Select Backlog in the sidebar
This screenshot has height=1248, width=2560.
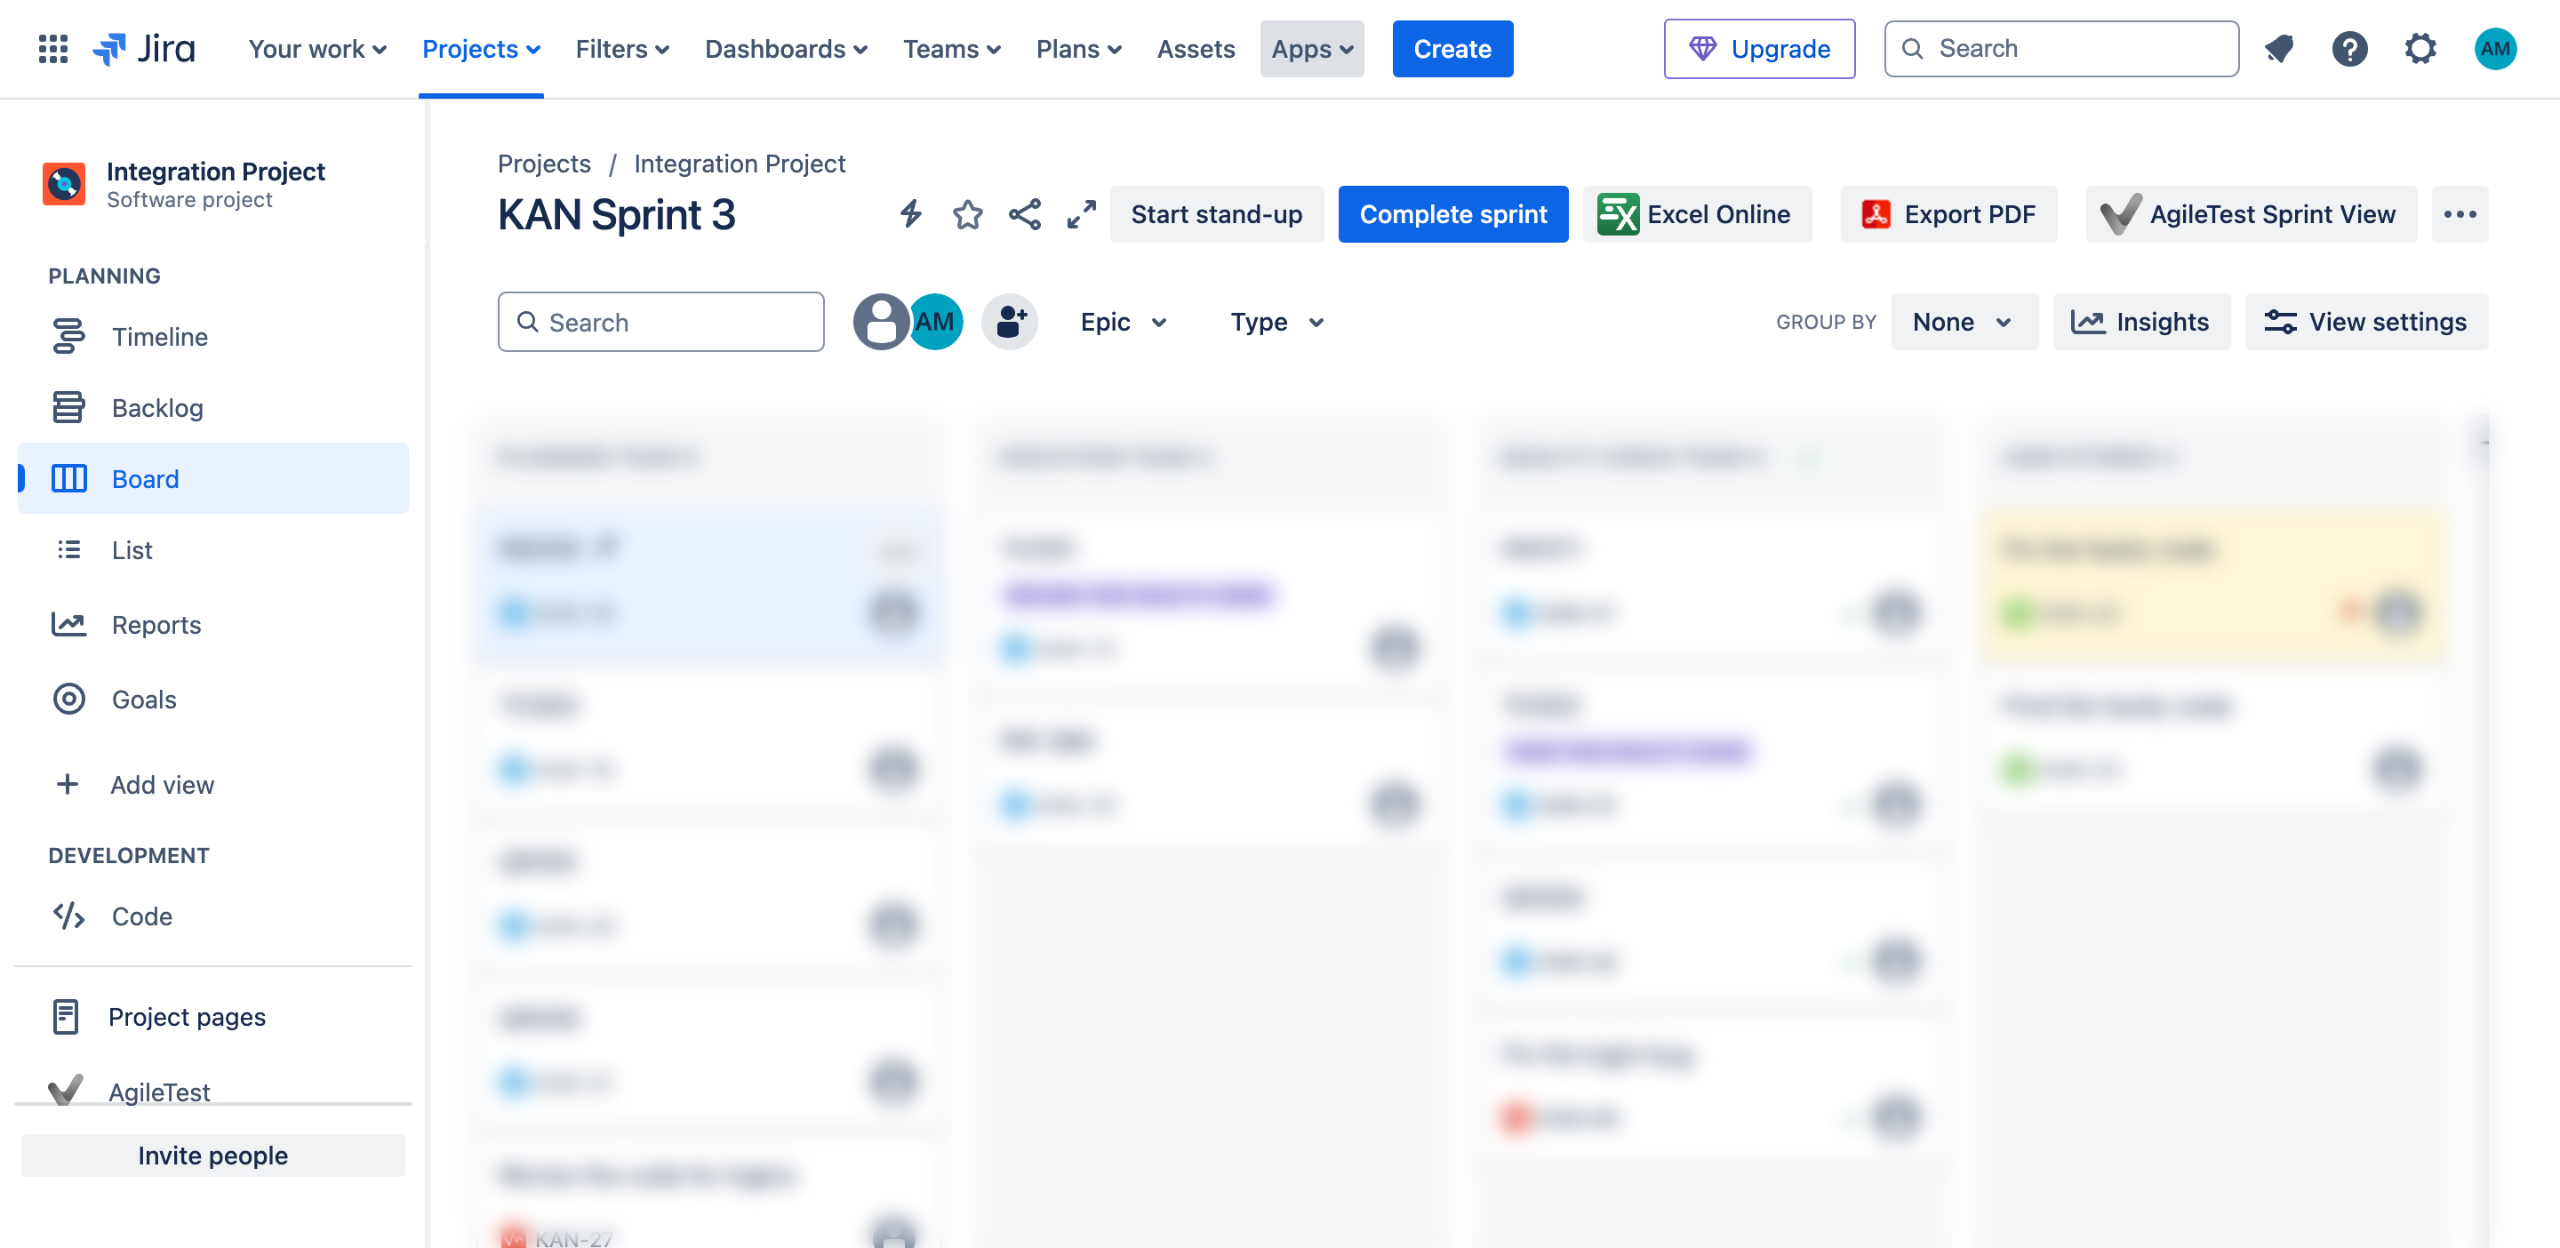click(157, 408)
